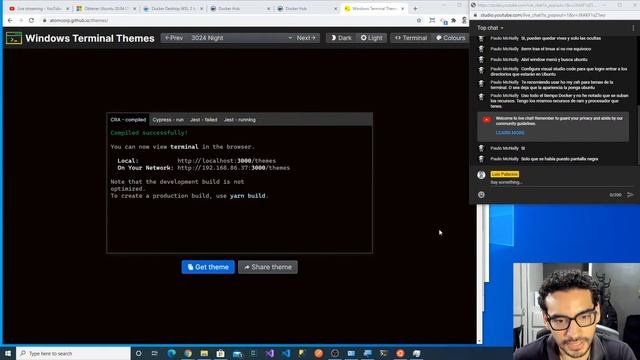Screen dimensions: 640x360
Task: Click the Share theme button
Action: (268, 267)
